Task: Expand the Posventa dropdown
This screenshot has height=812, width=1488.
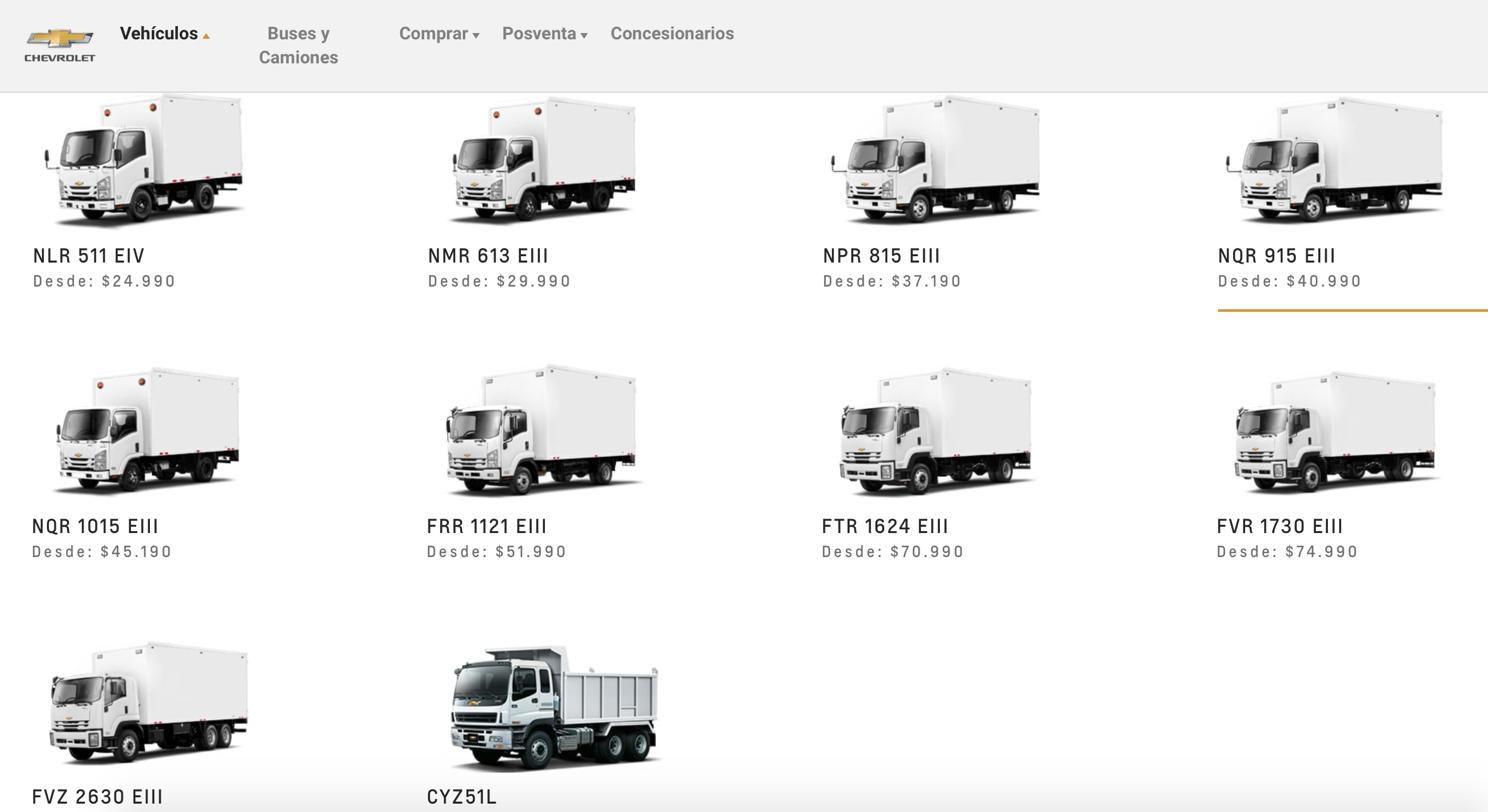Action: point(545,34)
